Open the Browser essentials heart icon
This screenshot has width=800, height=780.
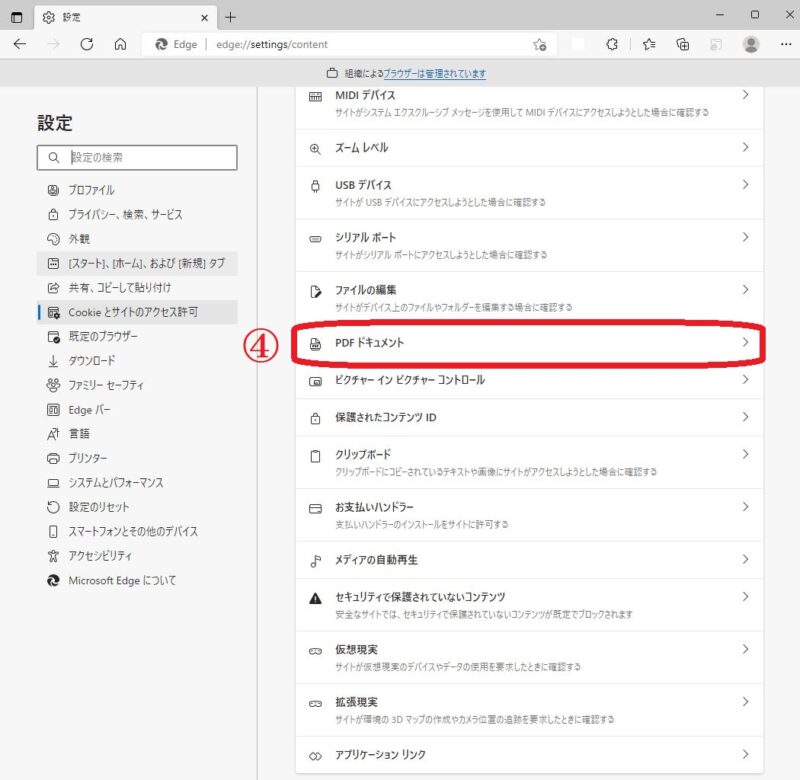click(x=611, y=44)
